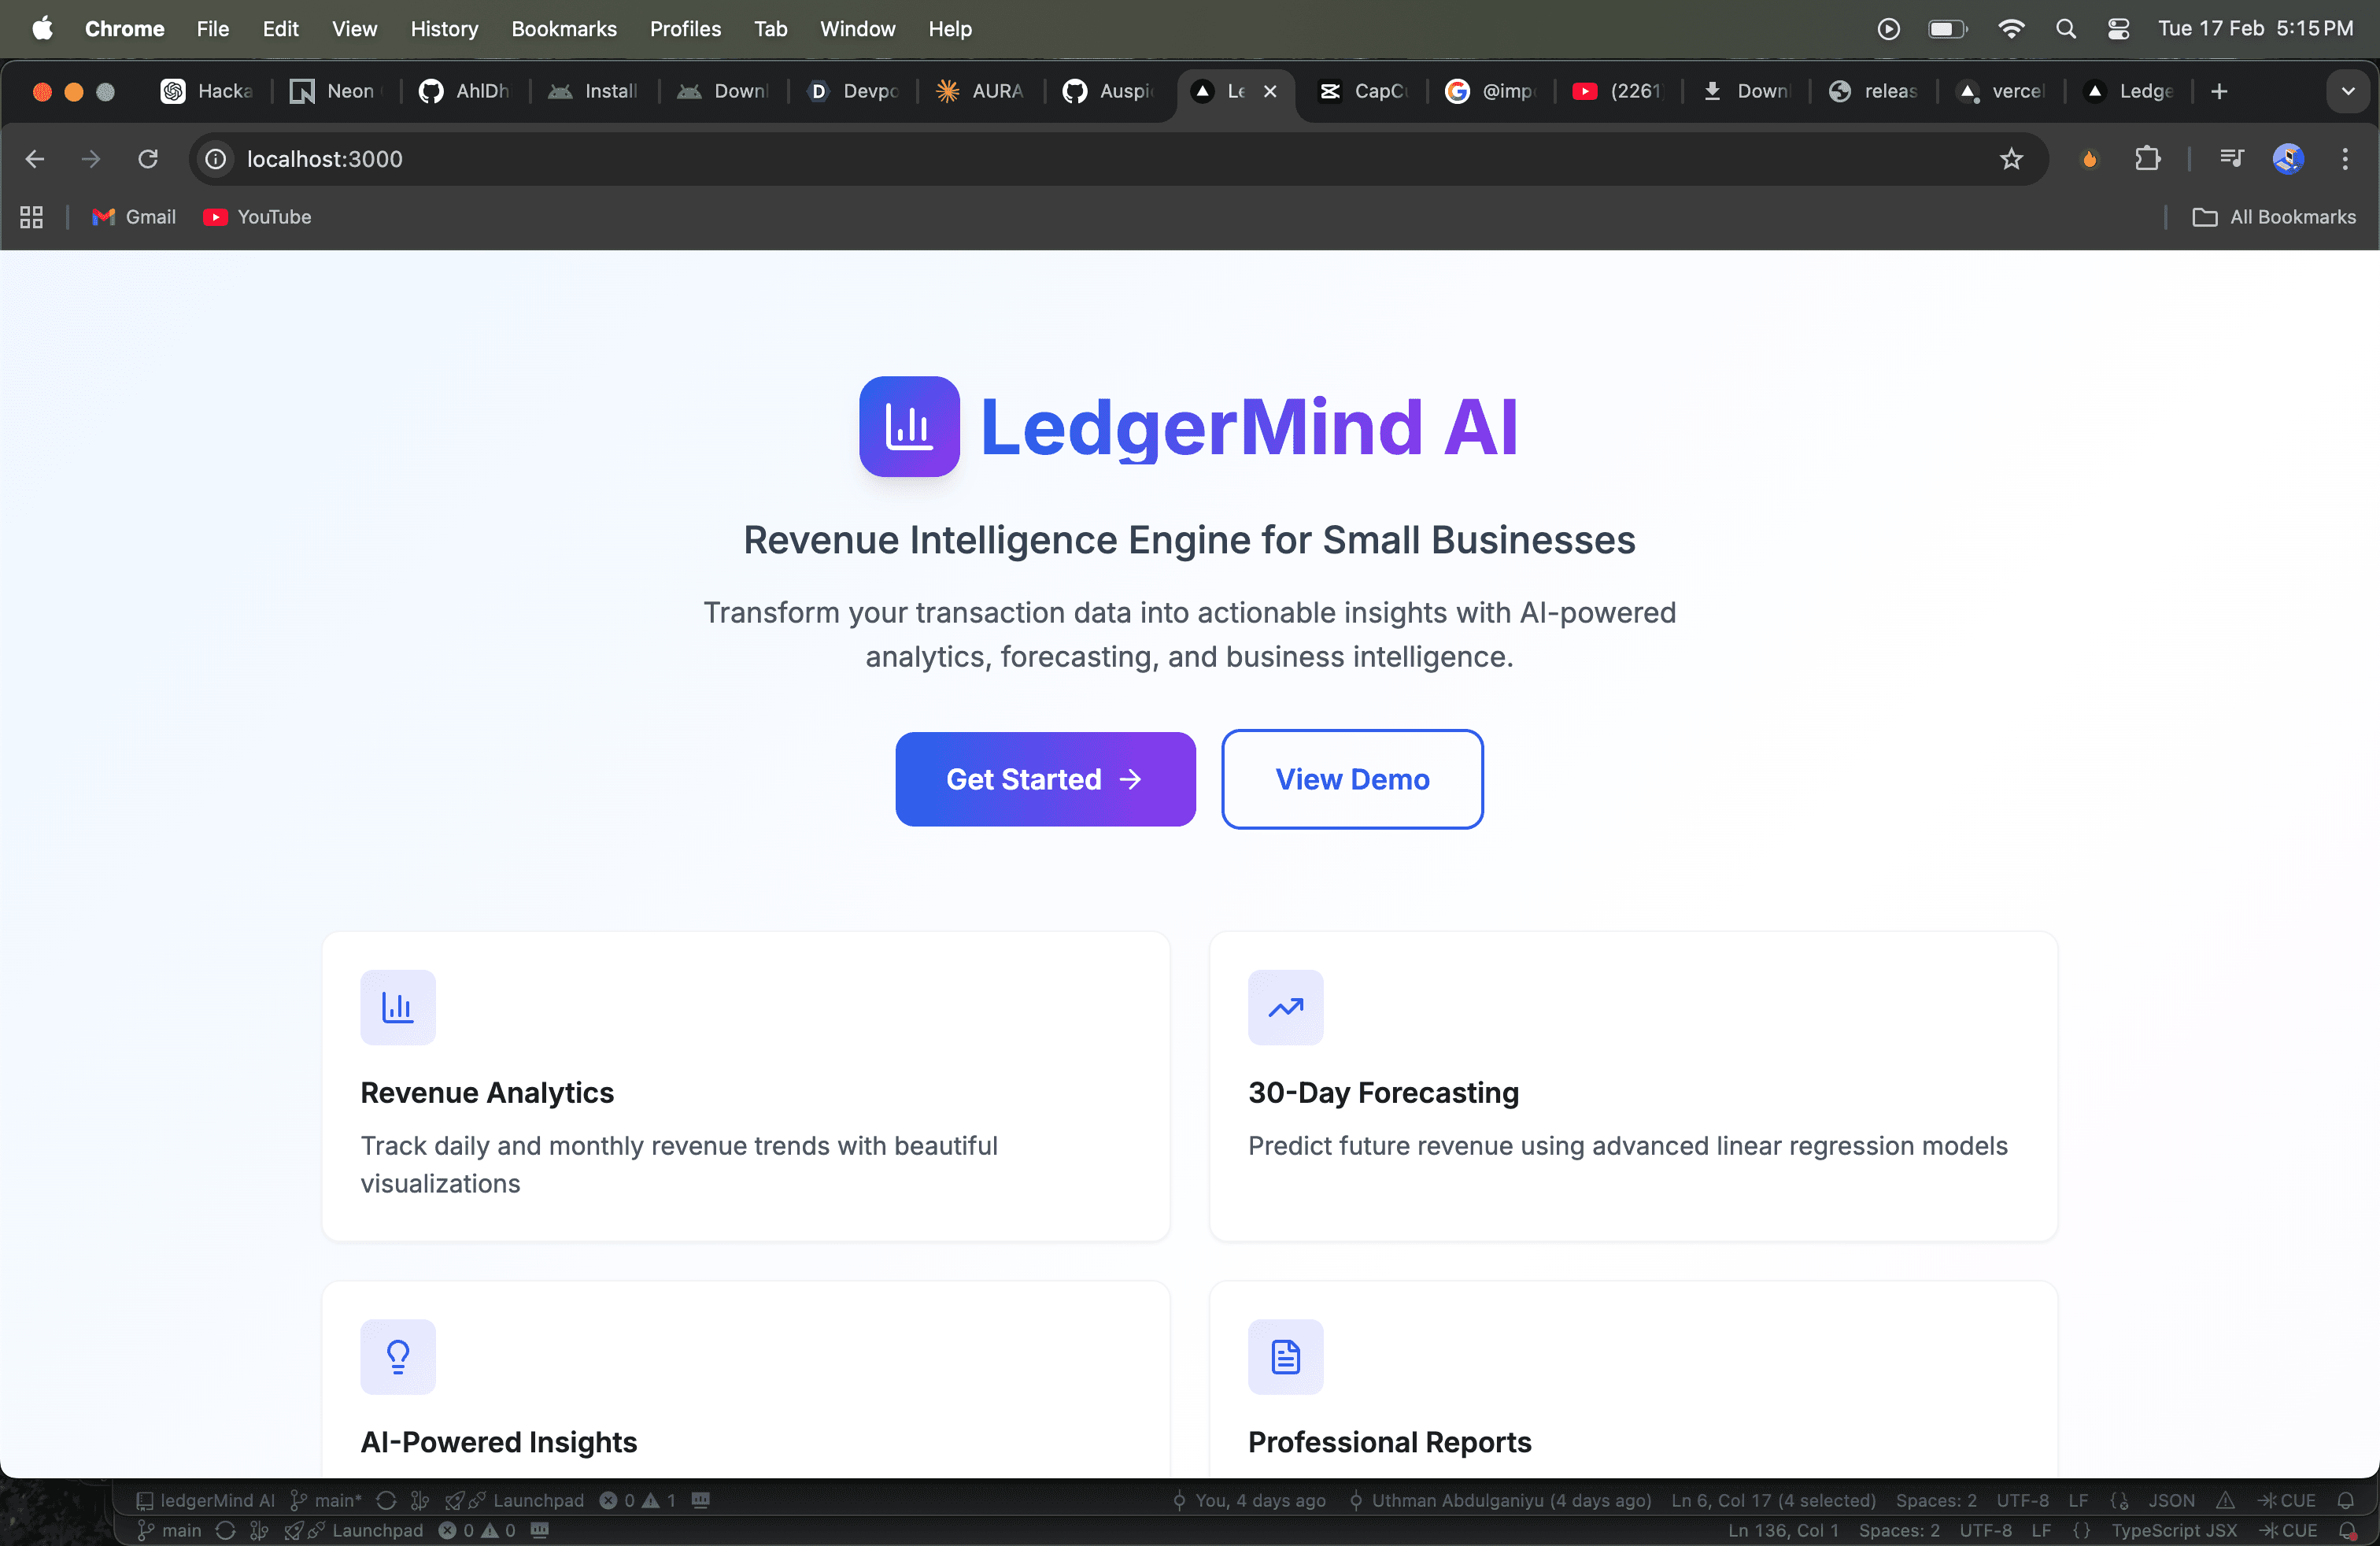Click the Chrome profile avatar icon
The width and height of the screenshot is (2380, 1546).
coord(2288,158)
